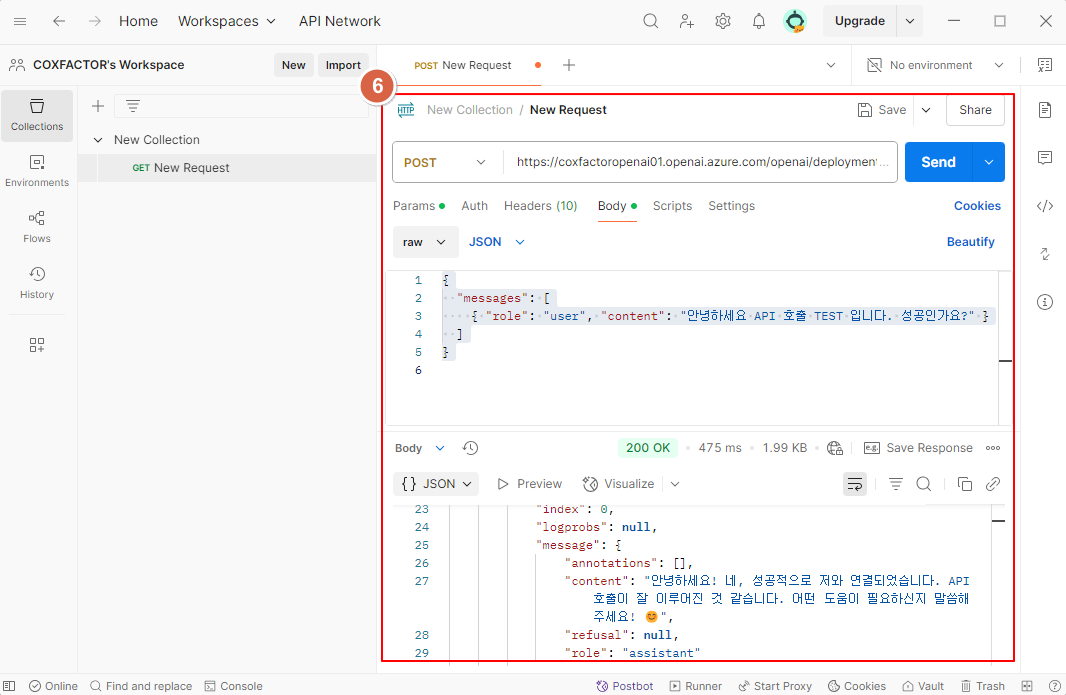
Task: Open the Collections sidebar panel
Action: (x=37, y=116)
